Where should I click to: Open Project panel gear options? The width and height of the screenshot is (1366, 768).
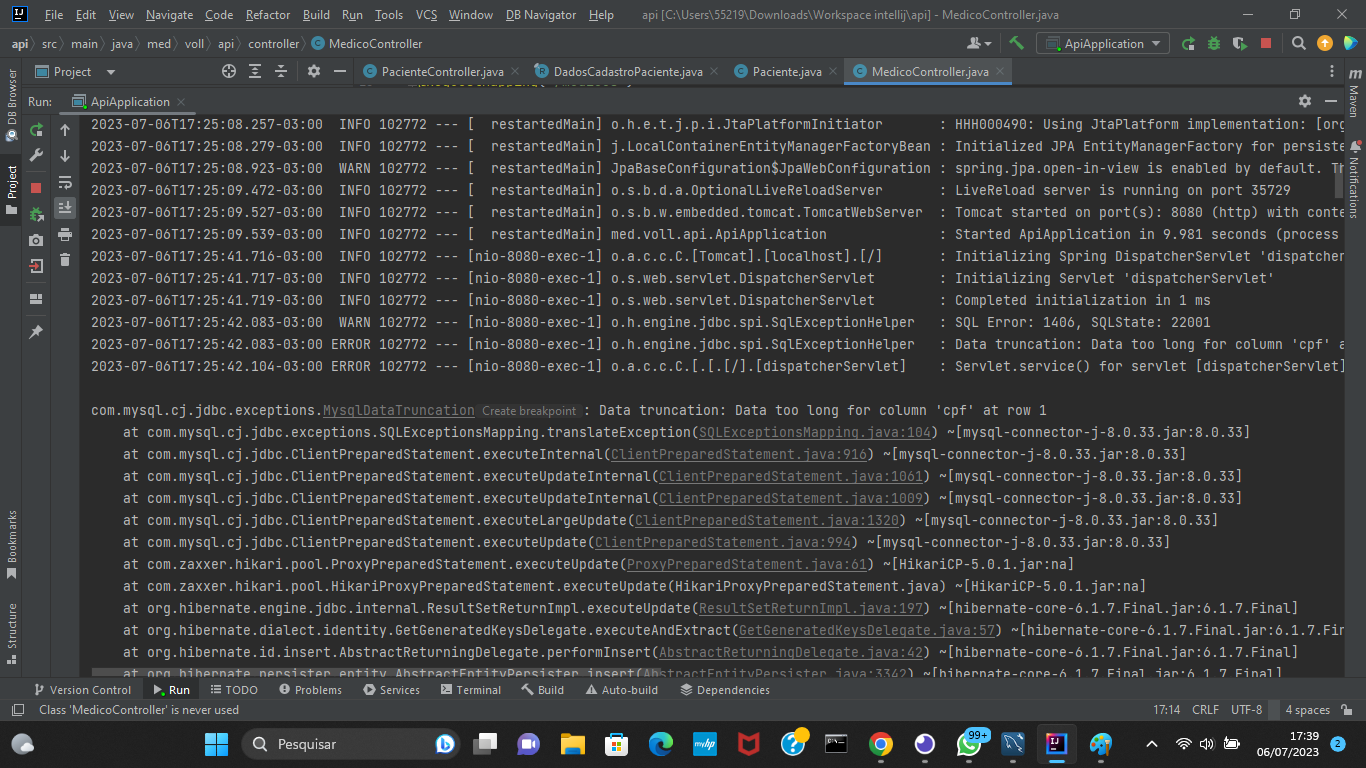coord(313,71)
